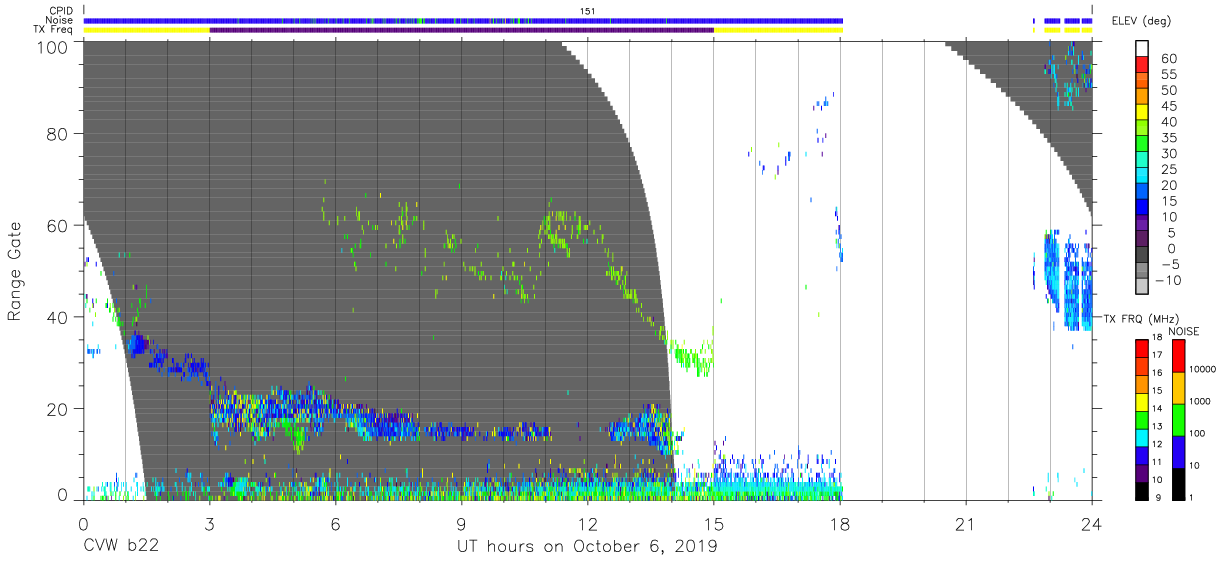Click the 'Noise' header label
The width and height of the screenshot is (1228, 567).
(58, 20)
